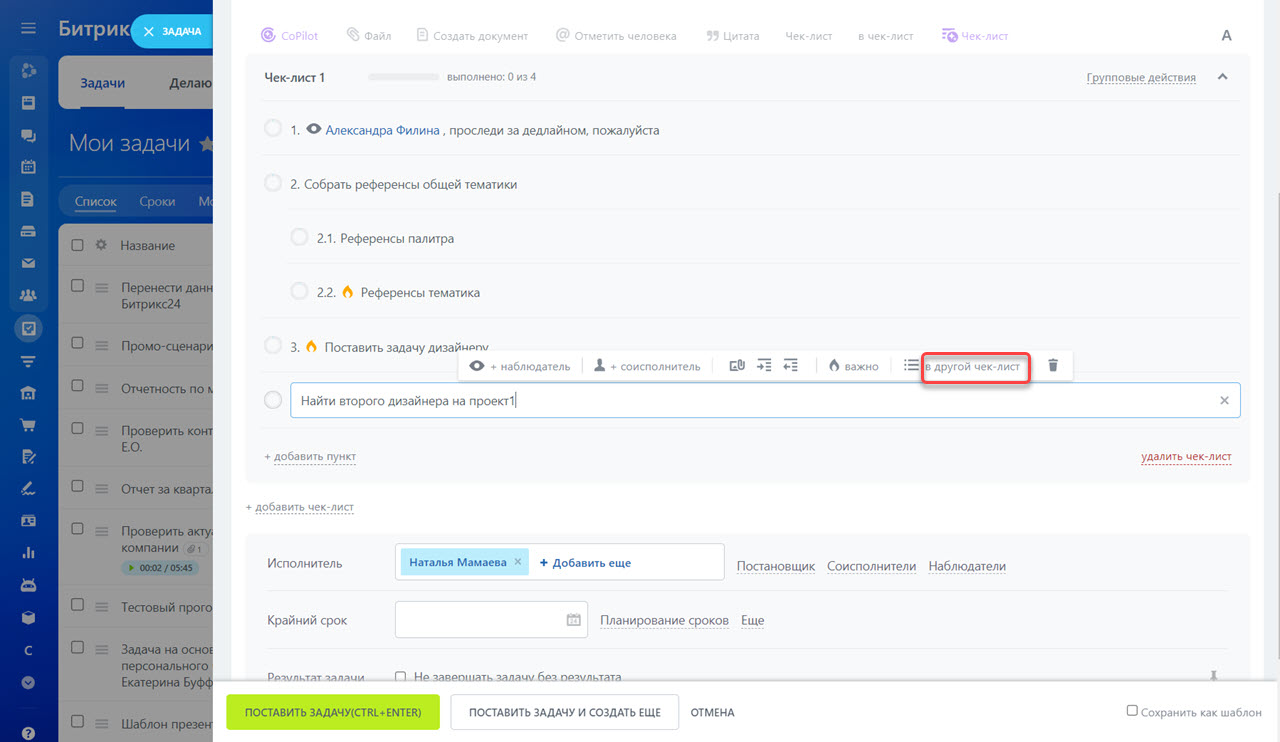Click the + добавить пункт link
1280x742 pixels.
[x=310, y=456]
